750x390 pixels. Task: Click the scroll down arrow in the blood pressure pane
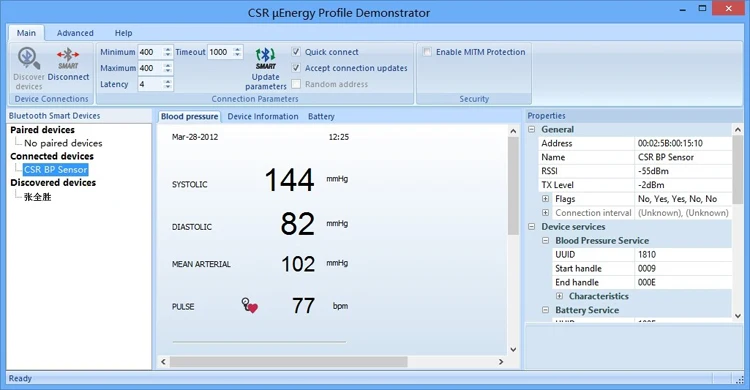513,349
